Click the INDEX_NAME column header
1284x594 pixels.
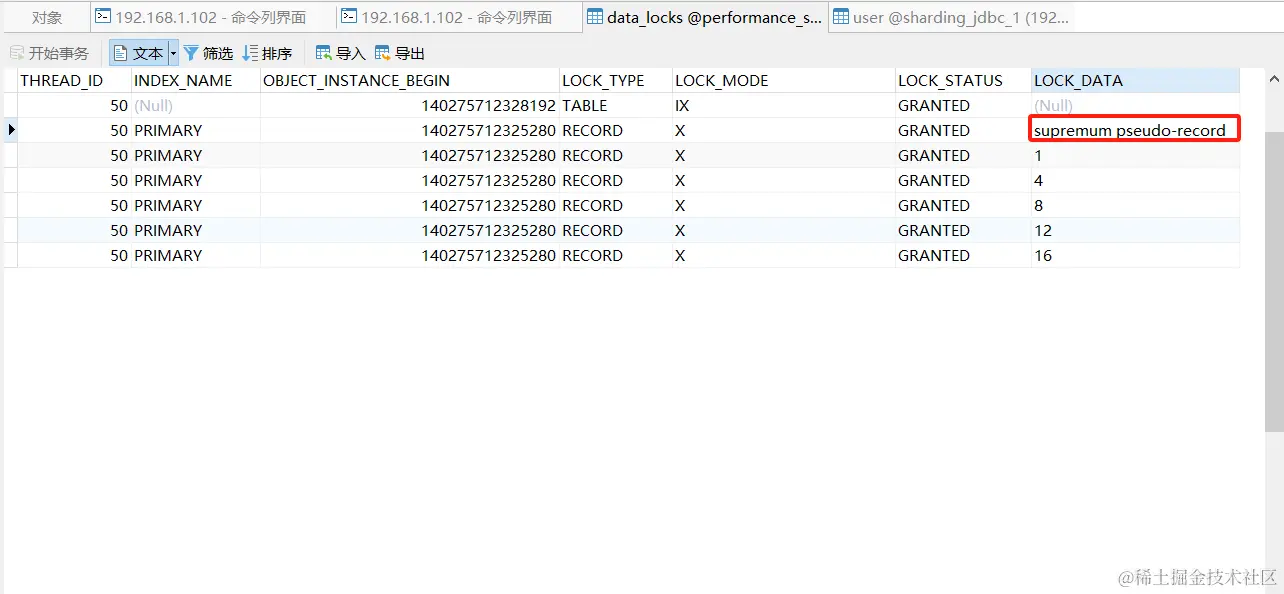195,80
